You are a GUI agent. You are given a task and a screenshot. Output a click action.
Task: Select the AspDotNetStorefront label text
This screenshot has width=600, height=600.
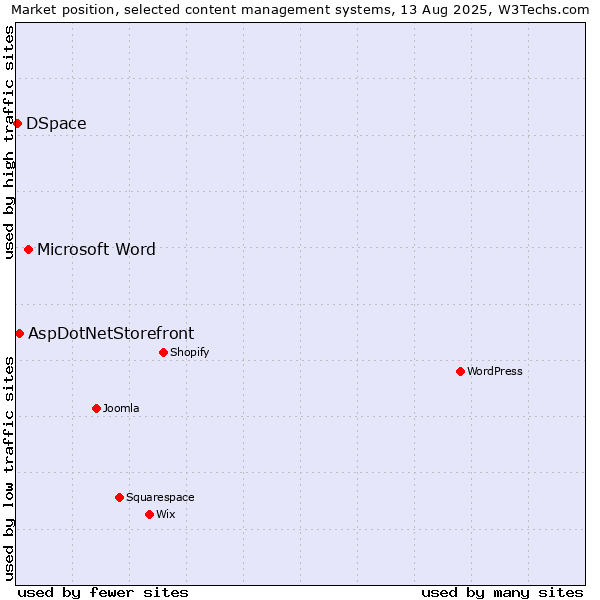pyautogui.click(x=111, y=334)
